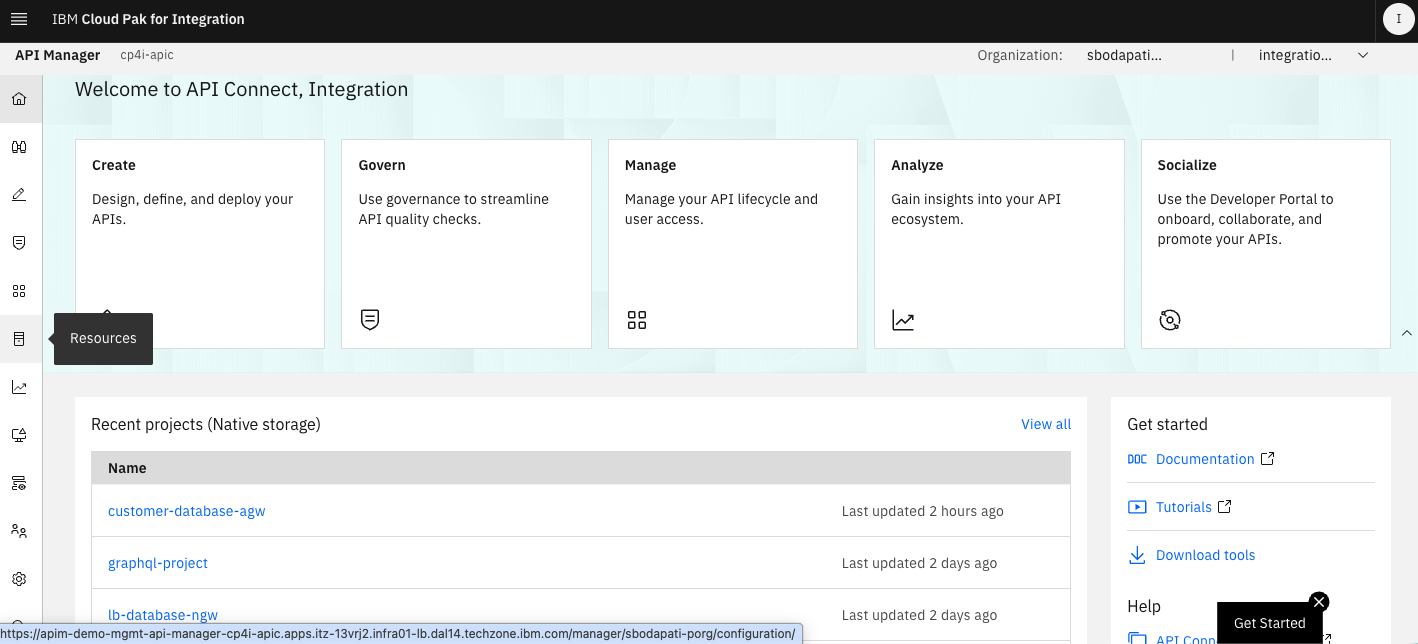Open the Members people sidebar icon

19,531
